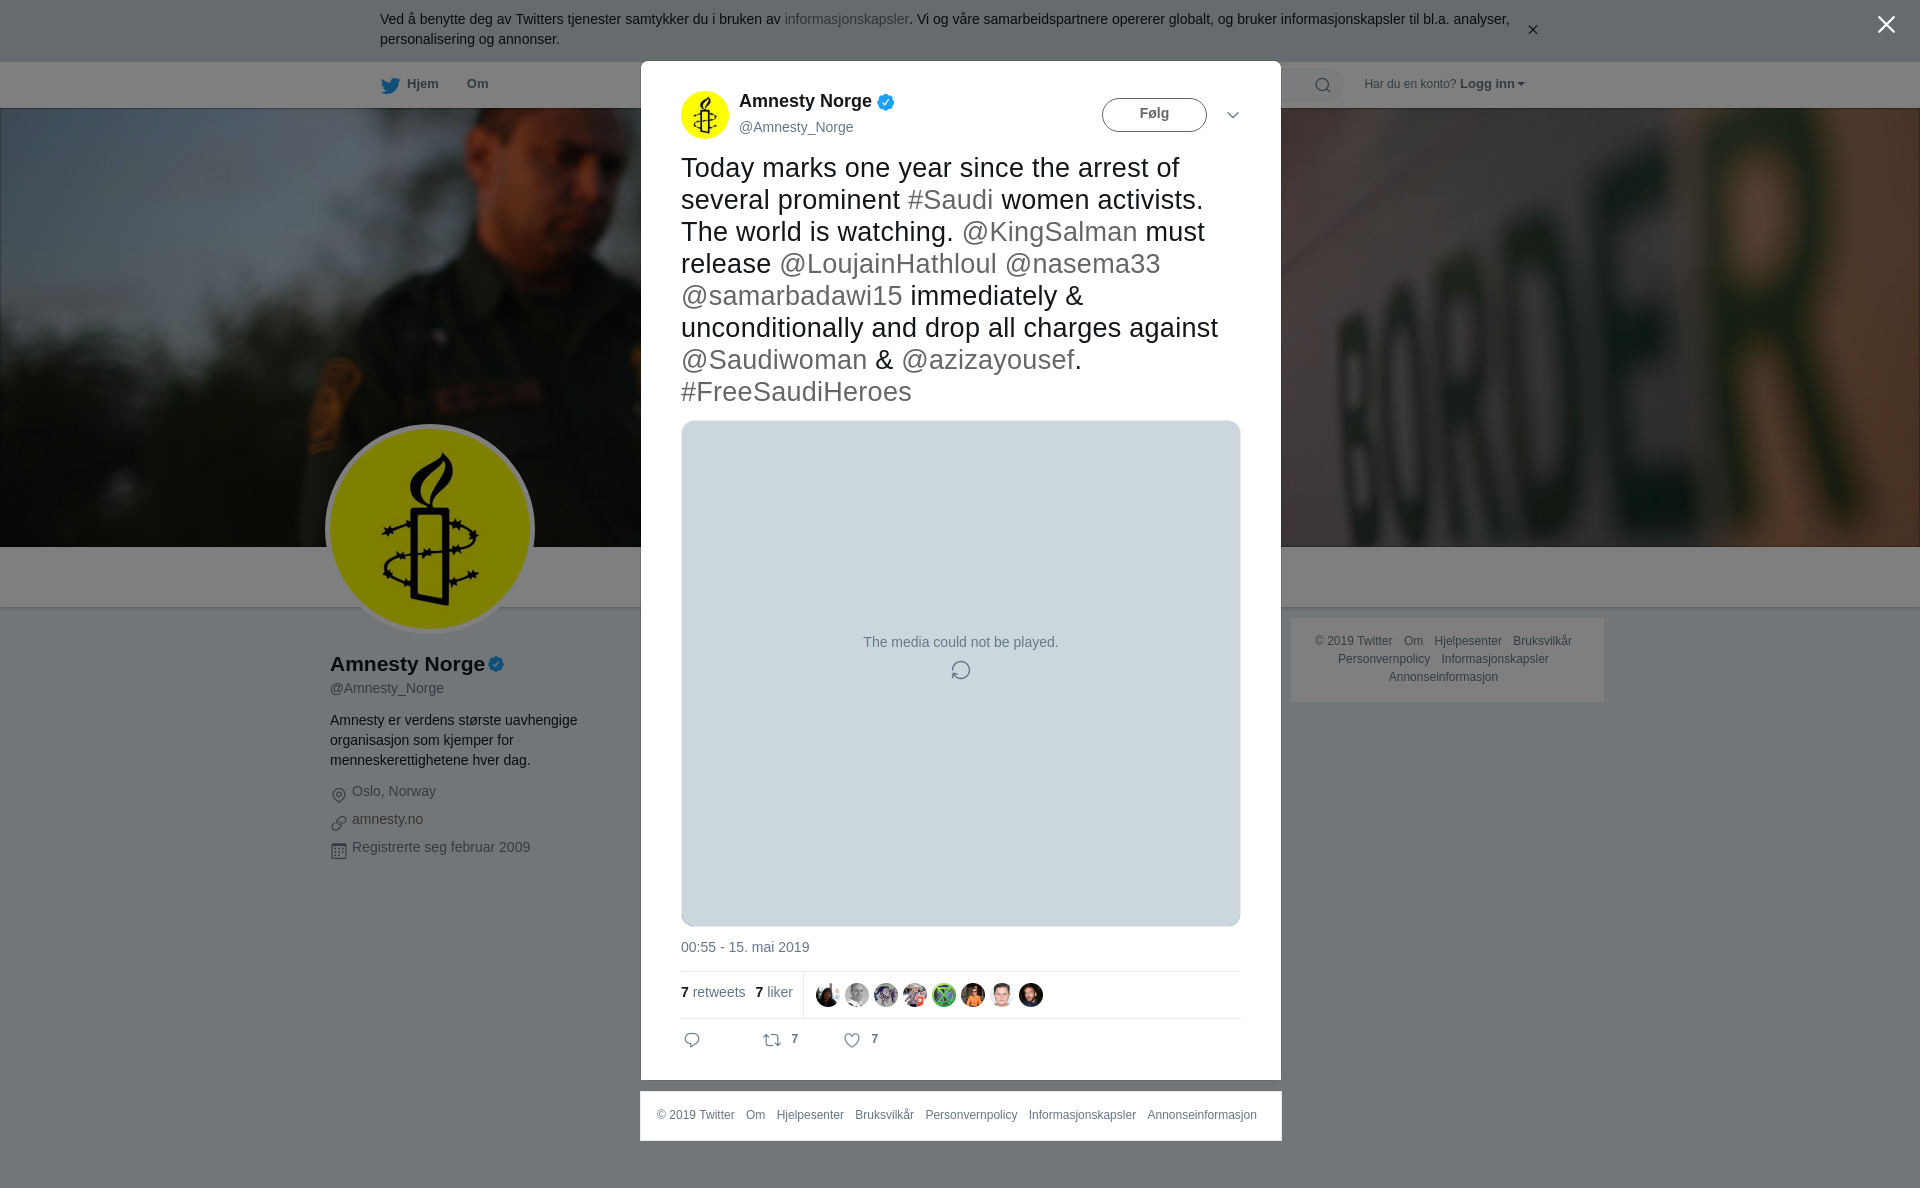Image resolution: width=1920 pixels, height=1188 pixels.
Task: Expand the tweet options chevron
Action: click(1233, 115)
